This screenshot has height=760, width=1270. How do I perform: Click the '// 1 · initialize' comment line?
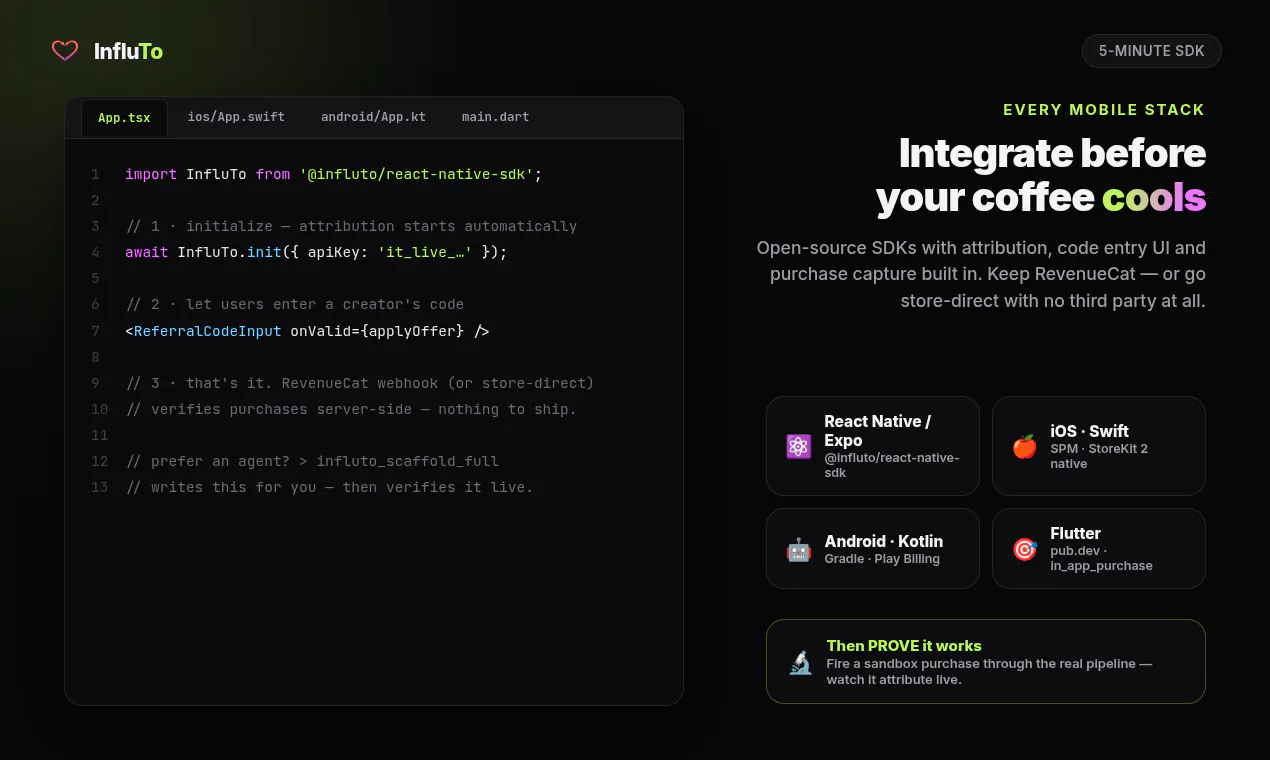[x=351, y=226]
